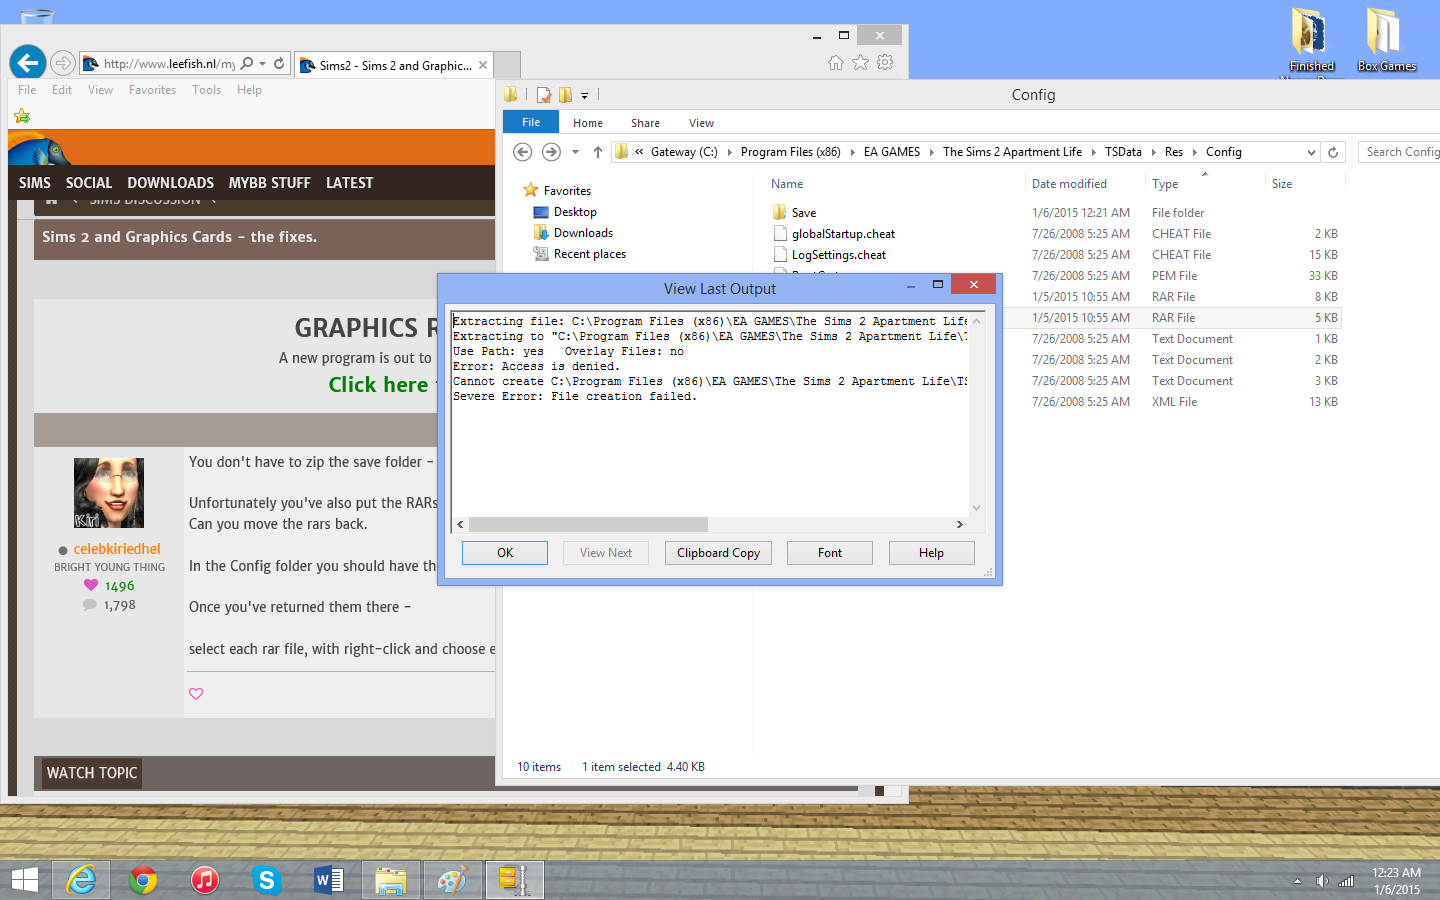Click the Font button in the dialog

coord(829,553)
